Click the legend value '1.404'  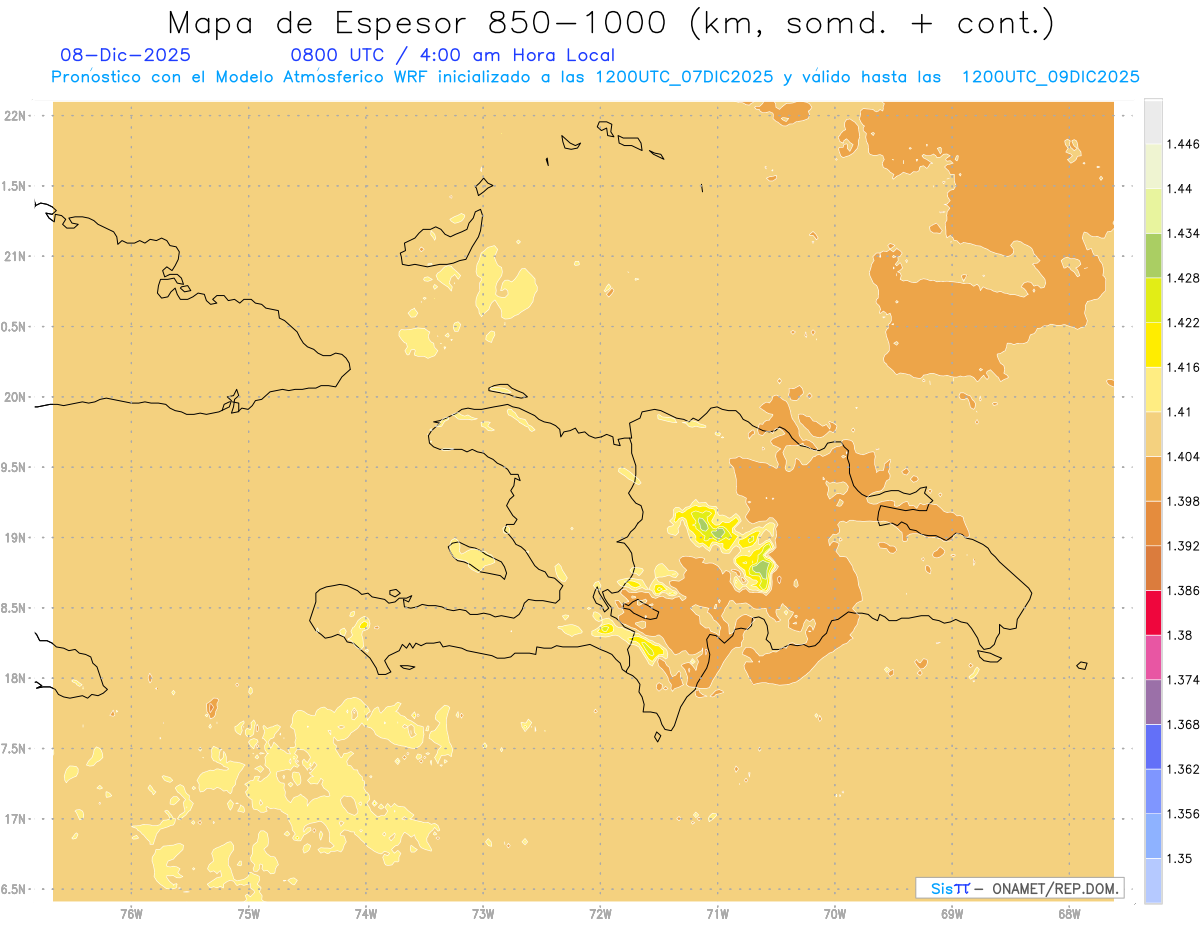click(1183, 456)
